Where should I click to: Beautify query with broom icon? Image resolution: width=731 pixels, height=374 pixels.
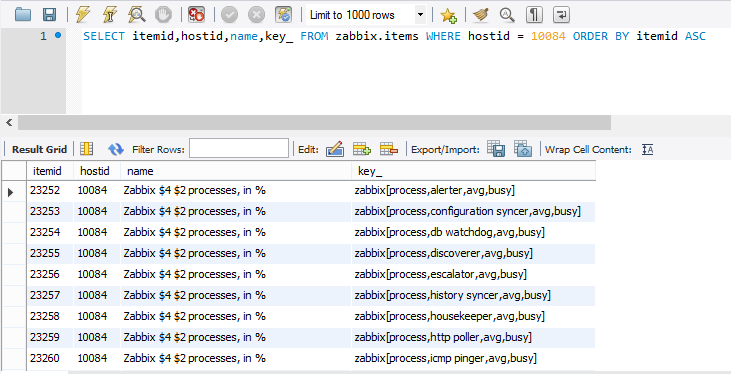480,14
